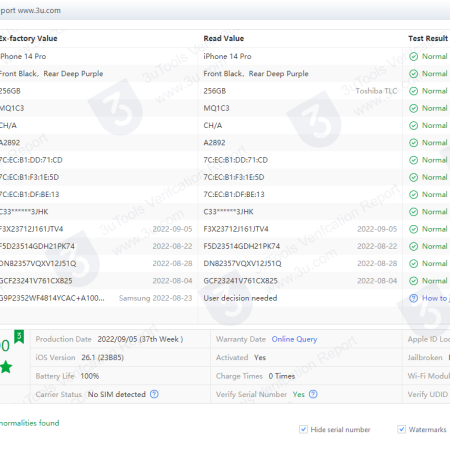450x450 pixels.
Task: Uncheck the Watermarks checkbox
Action: coord(402,429)
